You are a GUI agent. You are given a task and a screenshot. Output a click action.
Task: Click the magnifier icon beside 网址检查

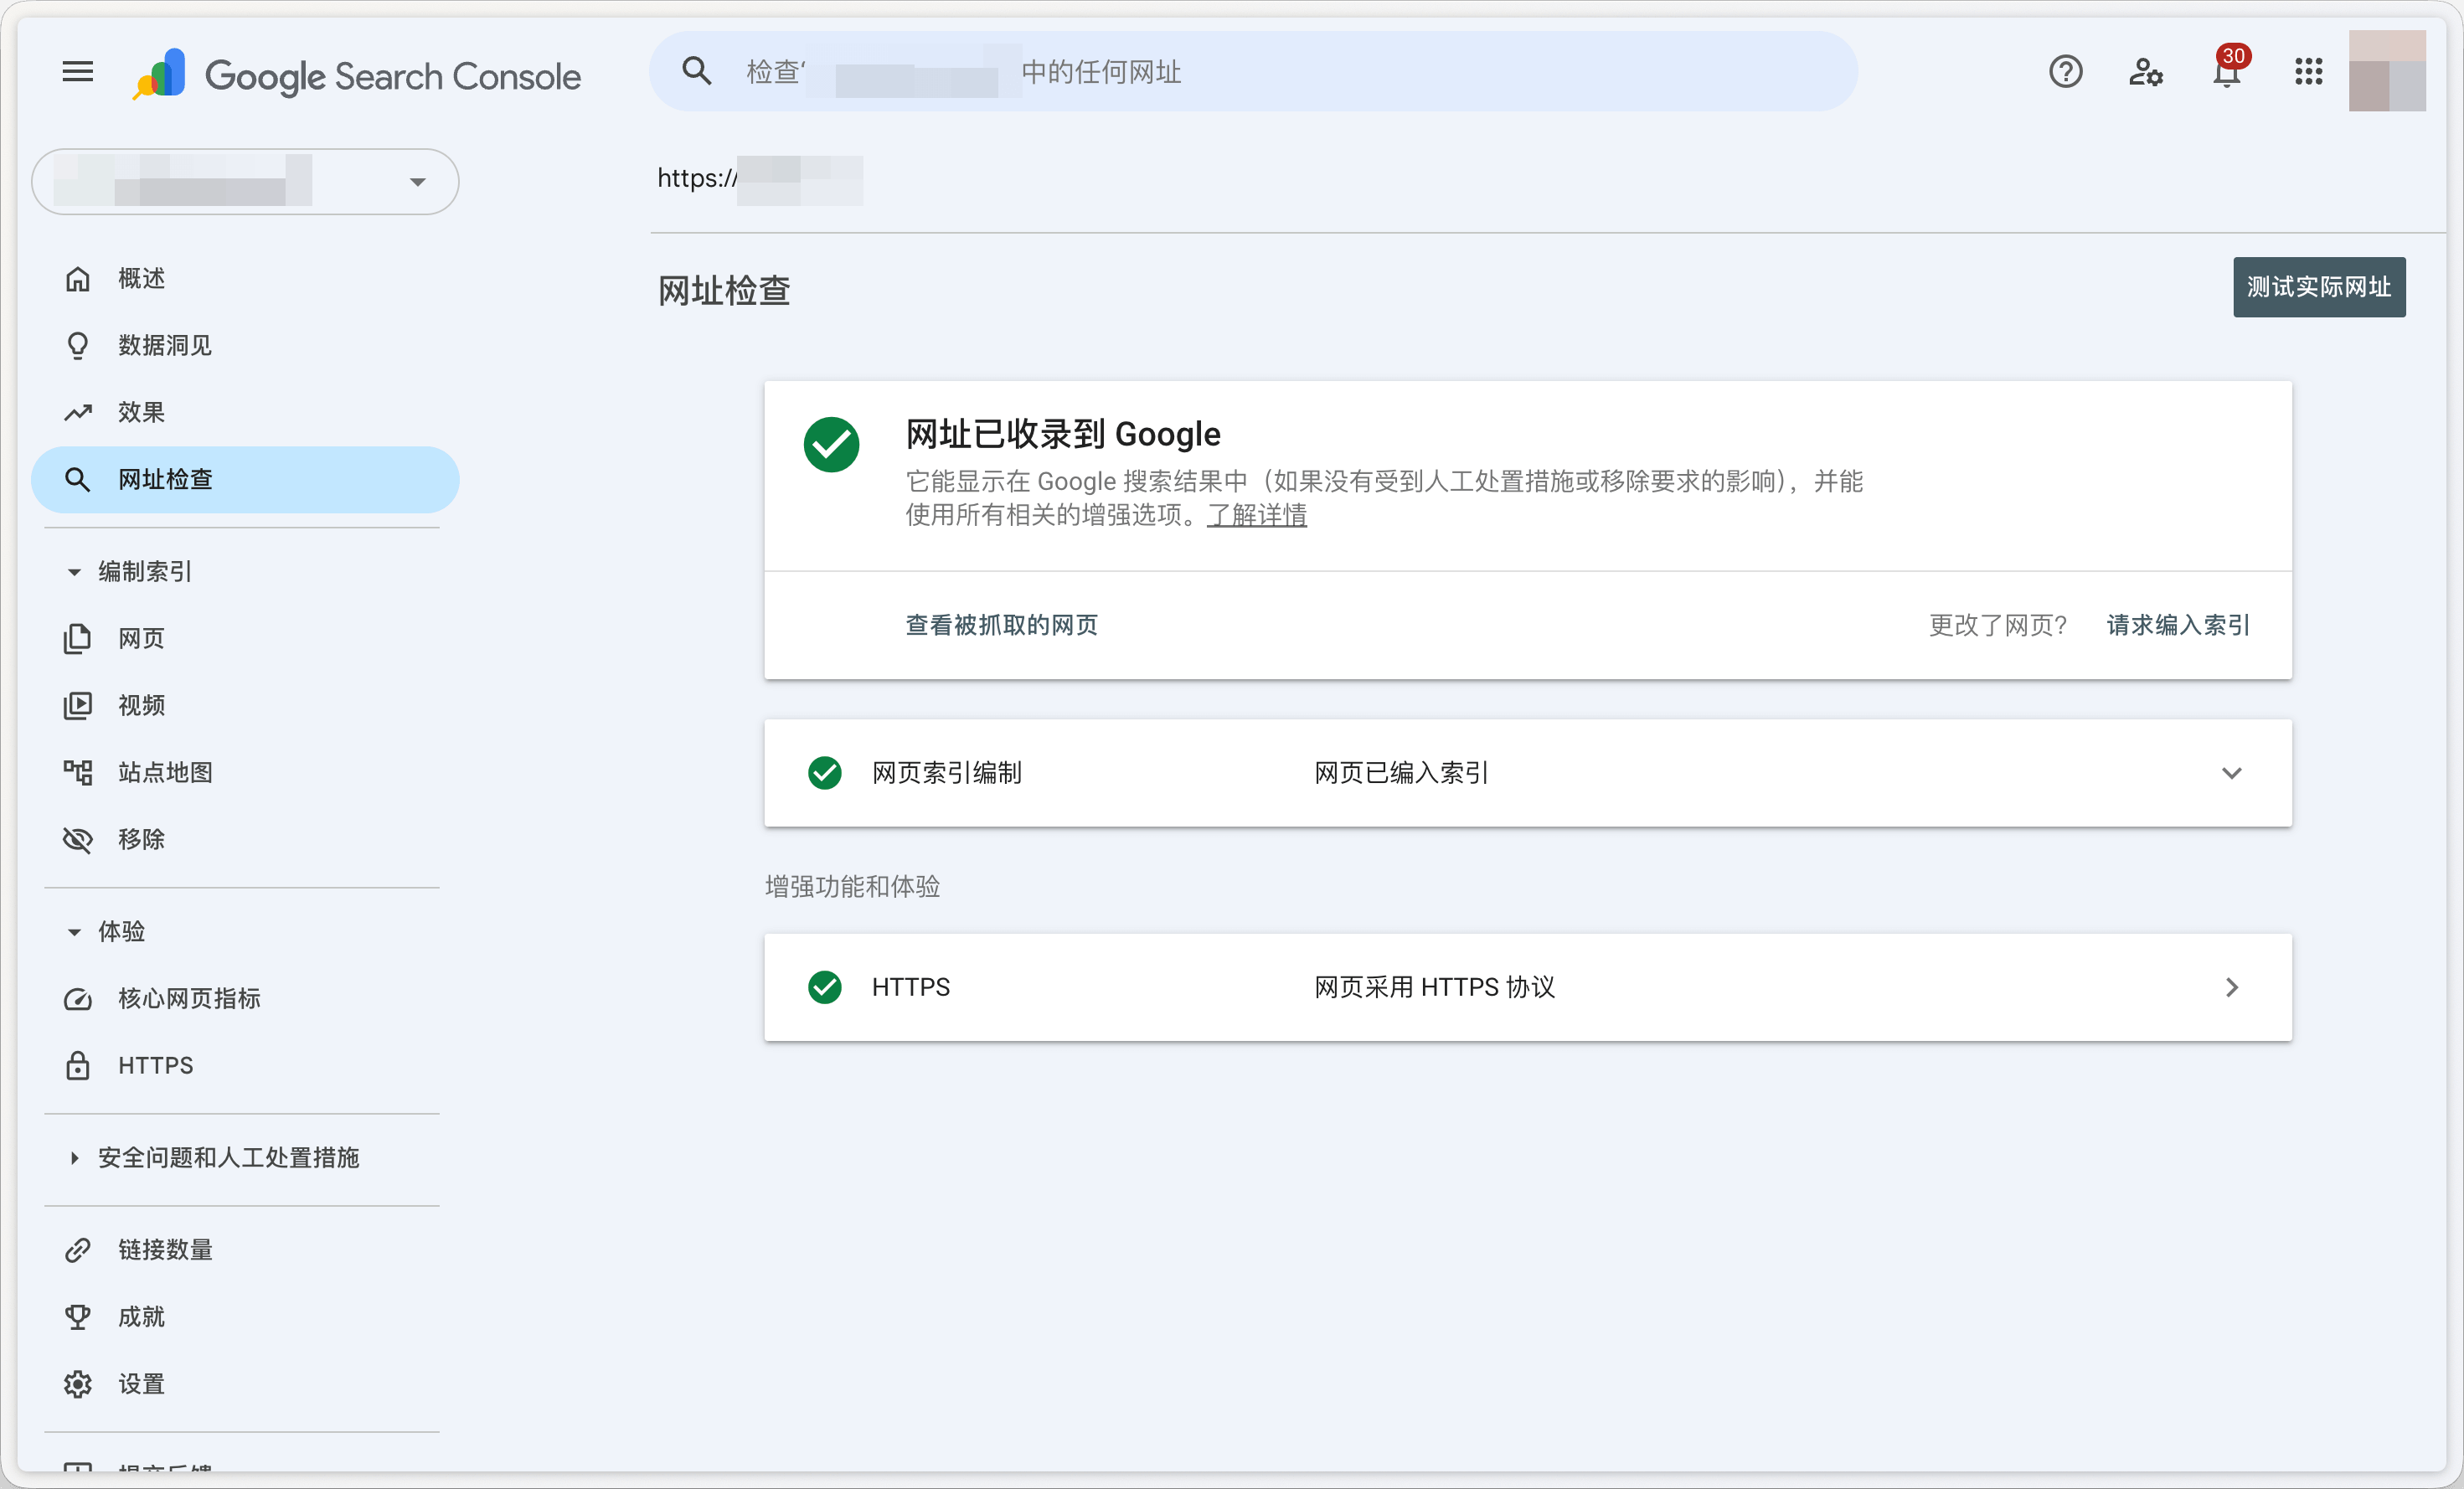[x=77, y=480]
